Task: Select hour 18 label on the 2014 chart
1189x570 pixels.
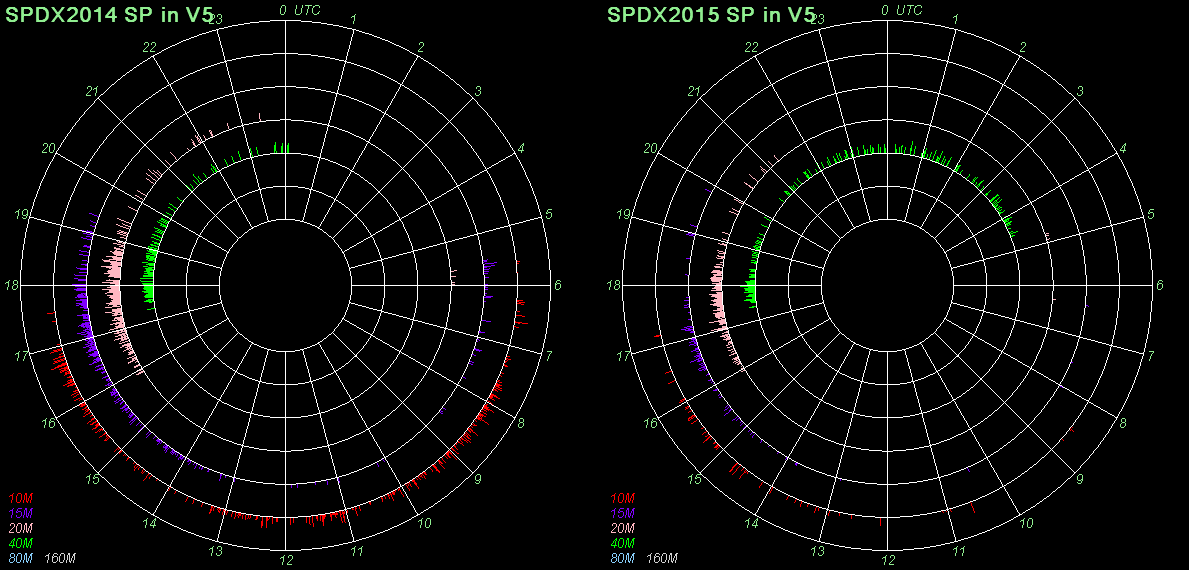Action: 12,286
